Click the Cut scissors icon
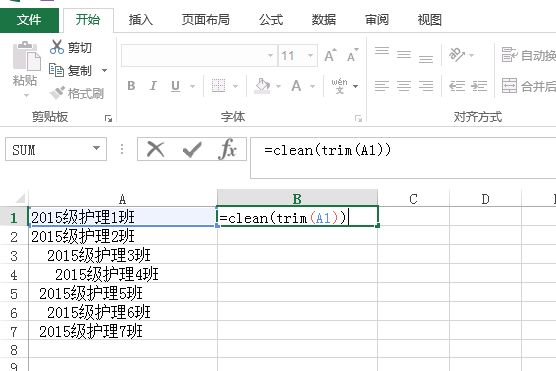Screen dimensions: 556x371 57,47
